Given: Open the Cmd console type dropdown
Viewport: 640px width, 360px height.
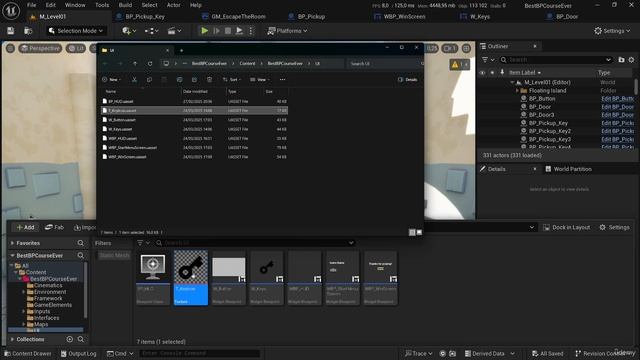Looking at the screenshot, I should click(120, 353).
